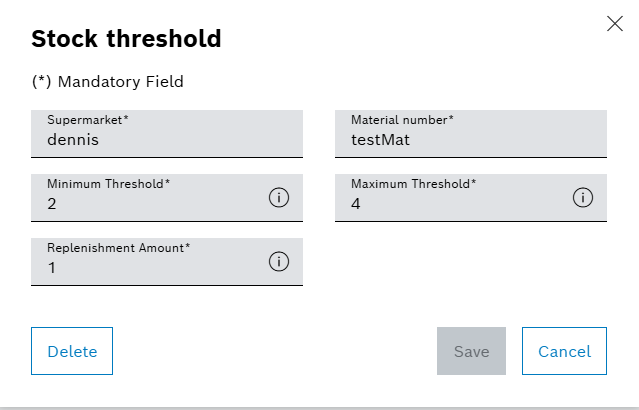Click the "Material number*" field label
639x410 pixels.
coord(402,120)
